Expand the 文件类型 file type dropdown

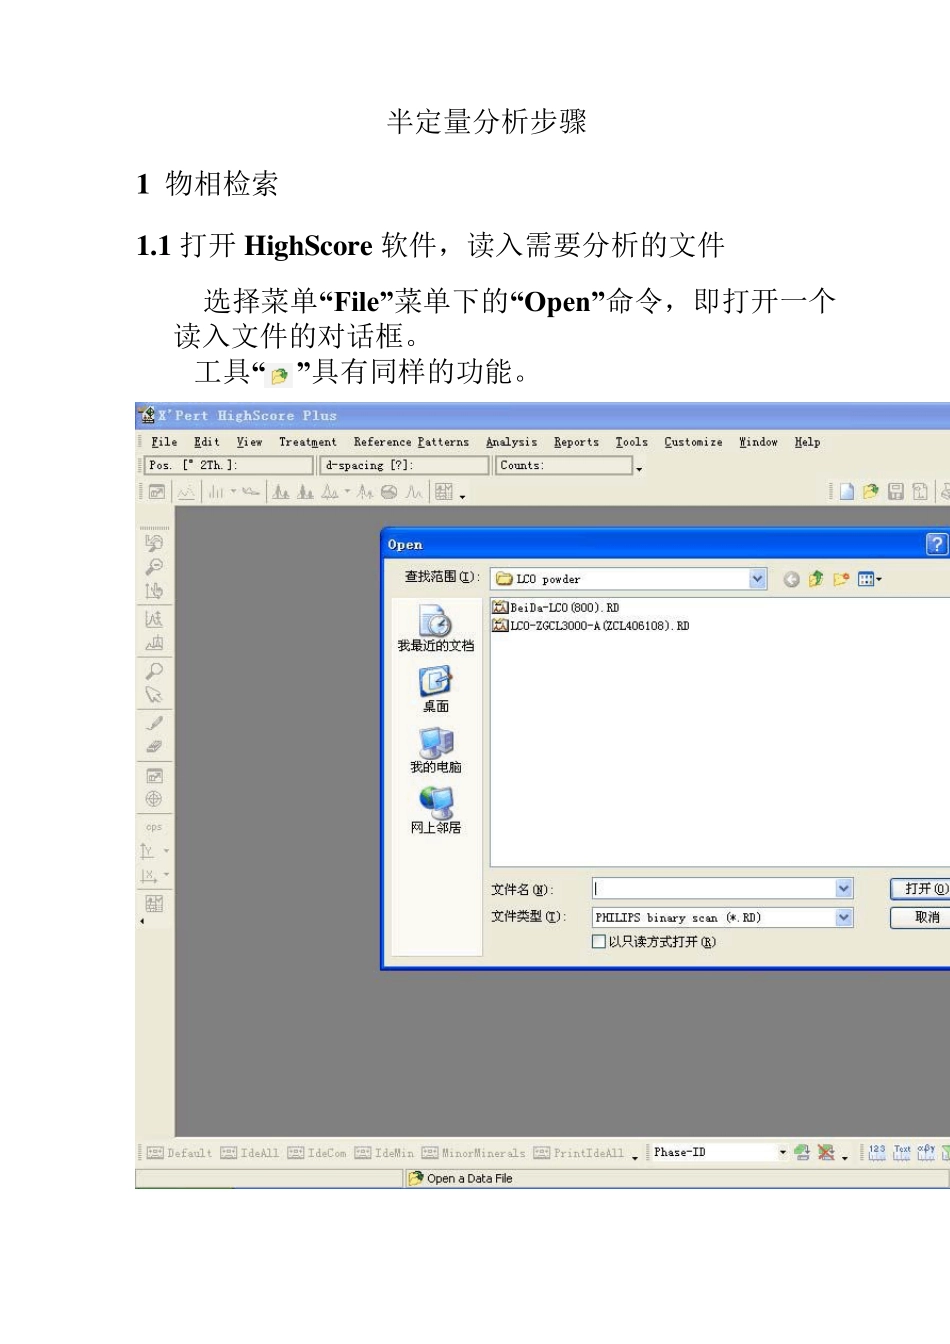pos(844,917)
